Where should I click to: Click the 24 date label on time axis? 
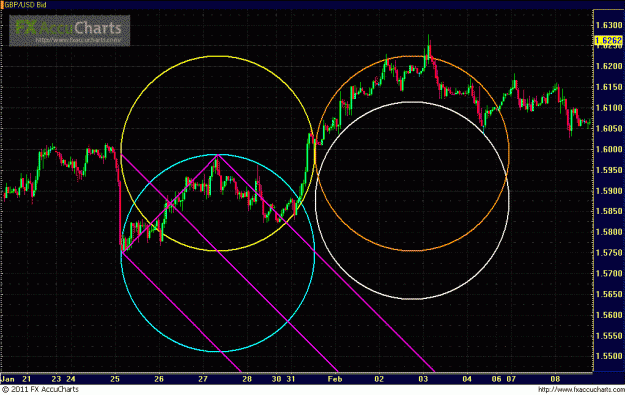(x=71, y=379)
